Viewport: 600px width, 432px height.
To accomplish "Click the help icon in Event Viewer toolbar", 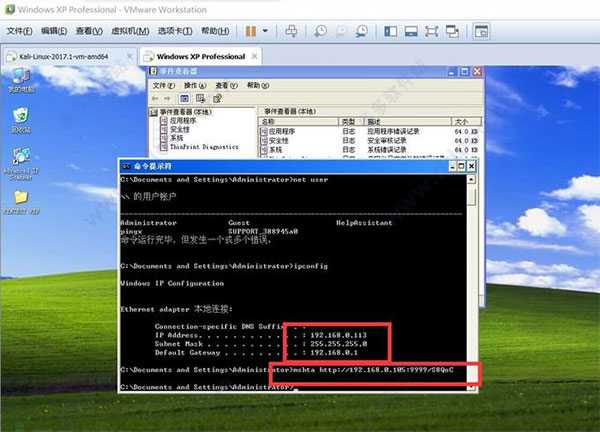I will [x=217, y=99].
